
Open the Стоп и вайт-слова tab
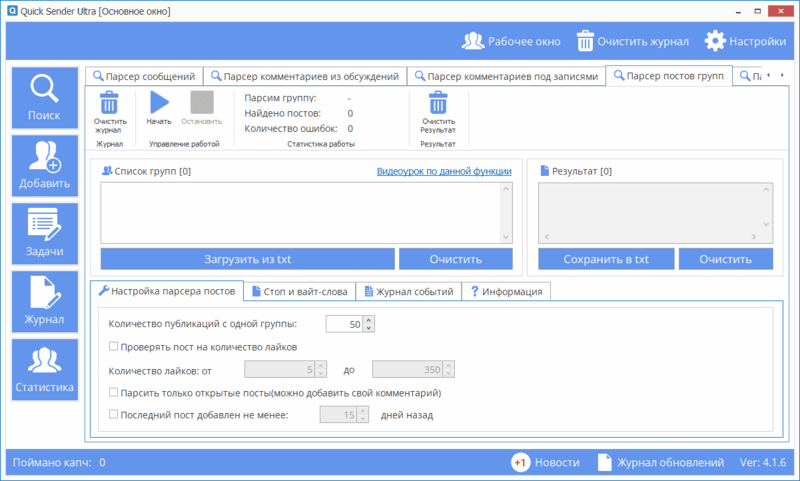coord(299,292)
